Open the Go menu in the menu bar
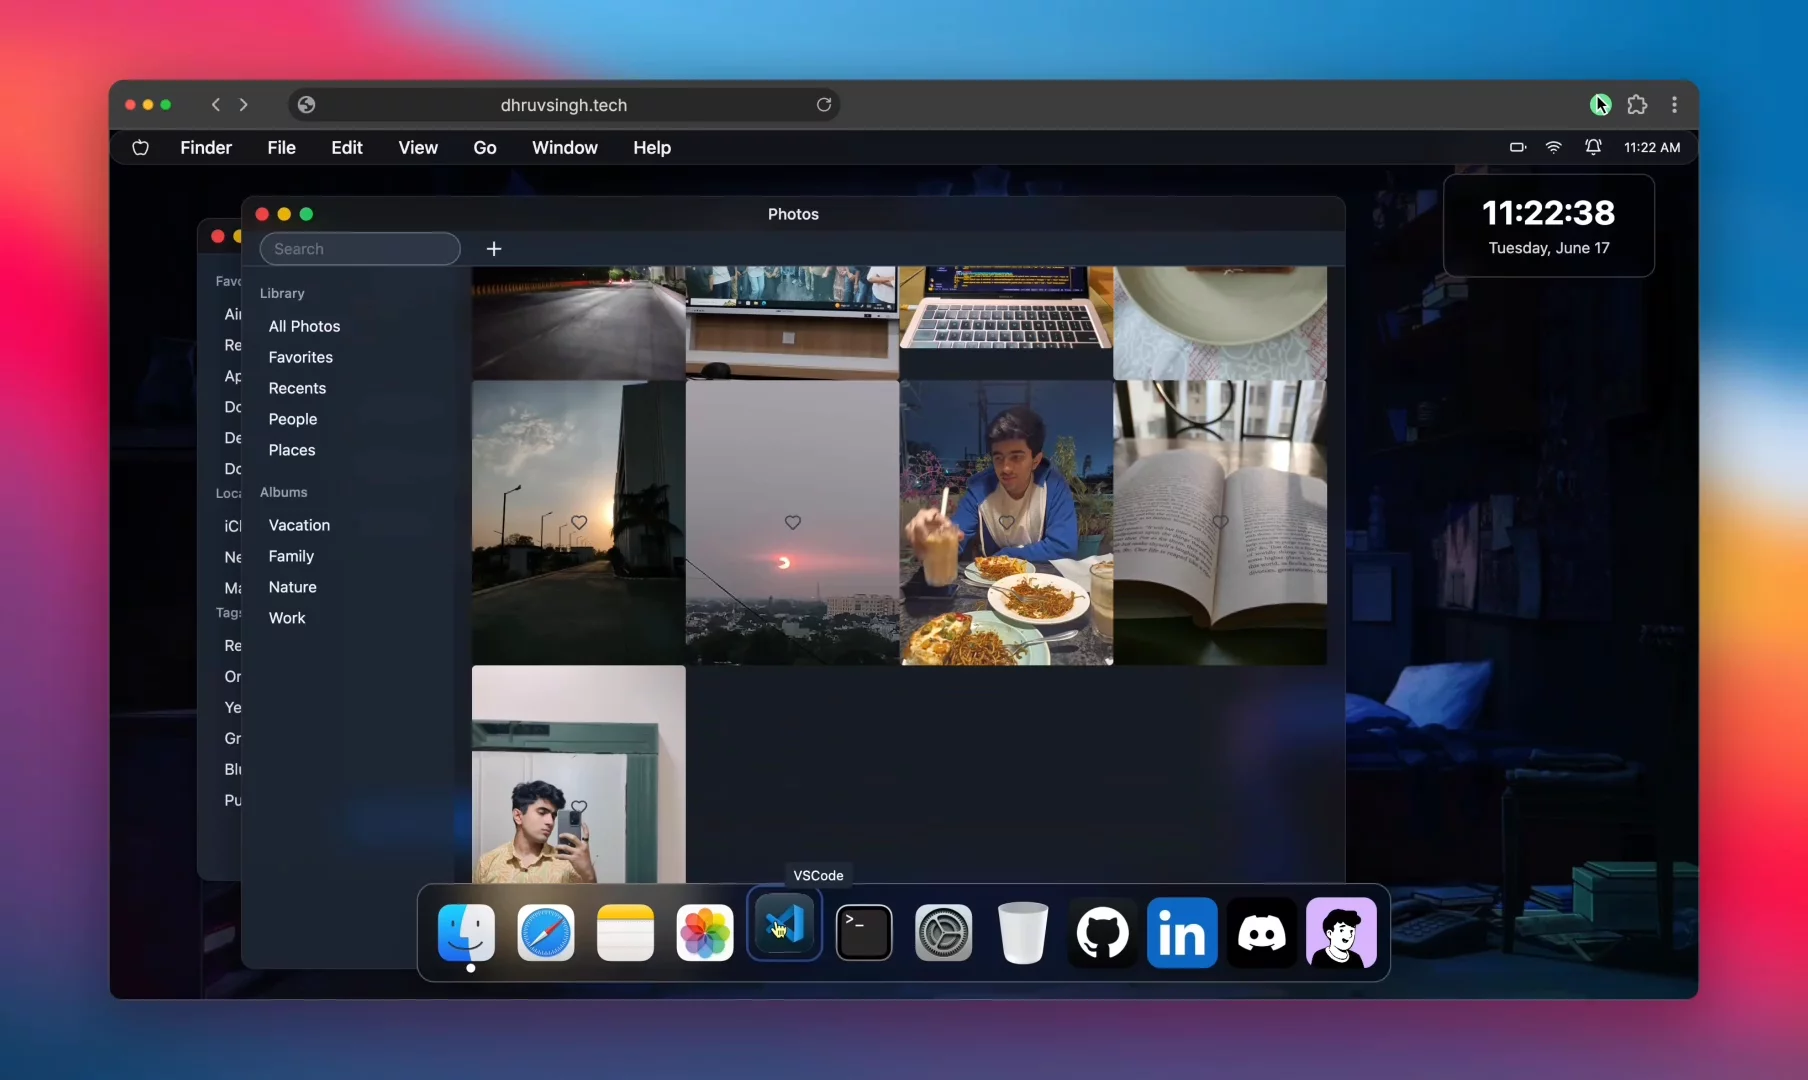1808x1080 pixels. pos(485,147)
